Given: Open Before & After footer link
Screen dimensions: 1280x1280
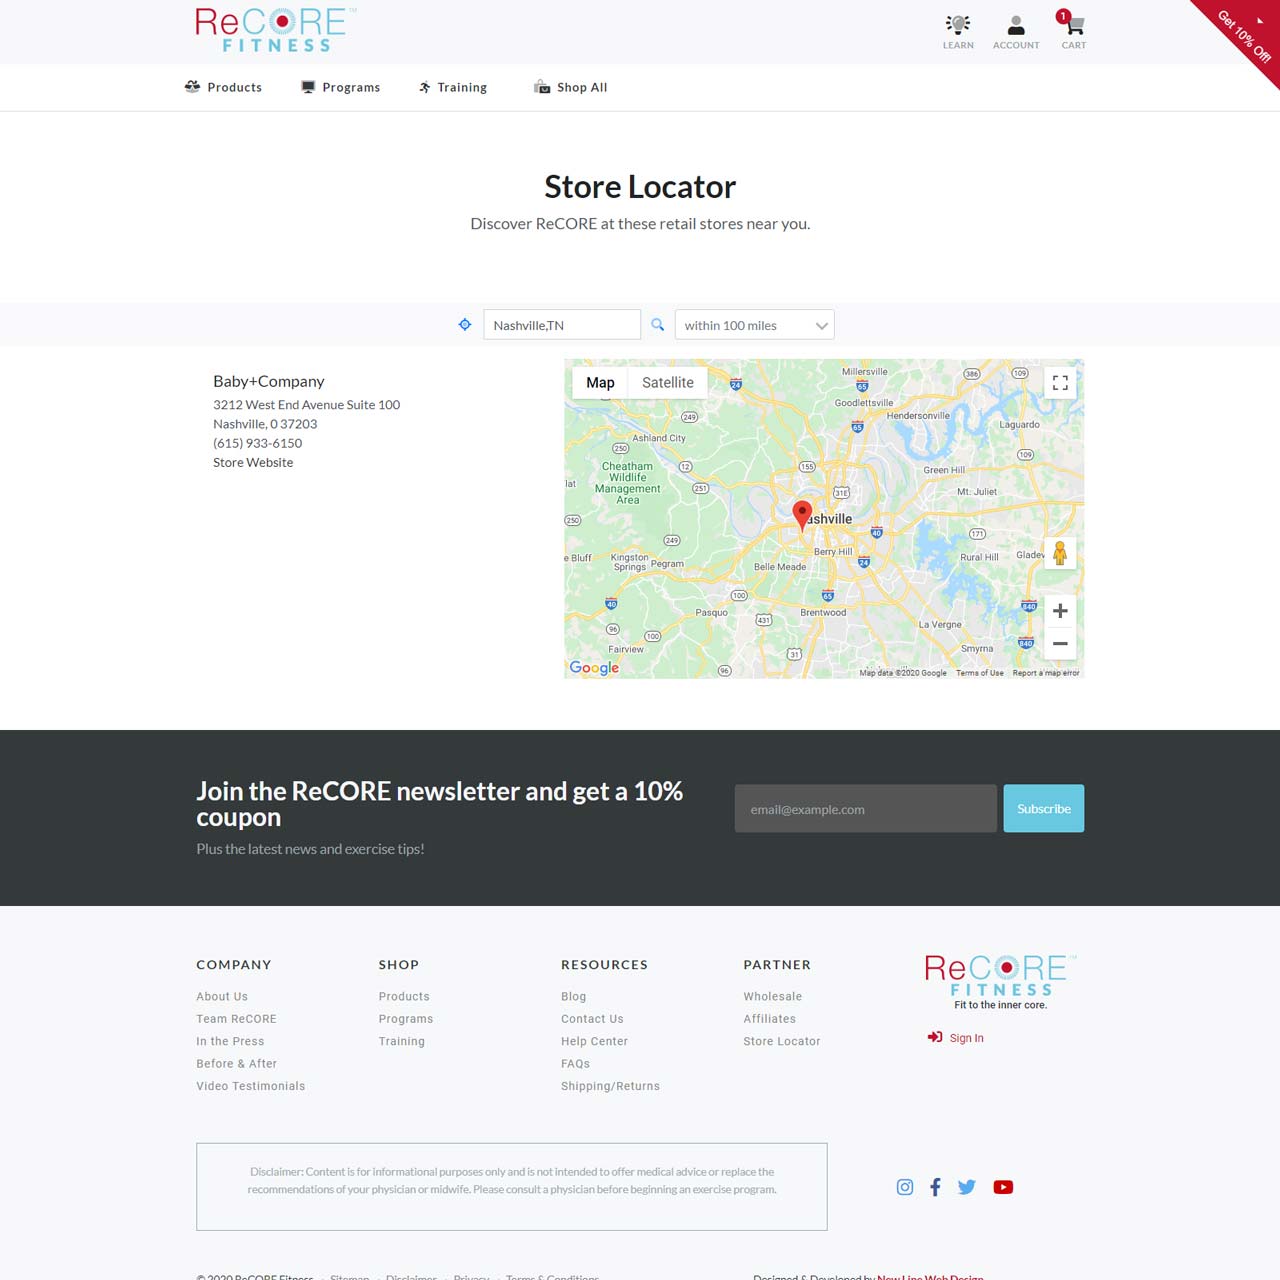Looking at the screenshot, I should click(236, 1064).
